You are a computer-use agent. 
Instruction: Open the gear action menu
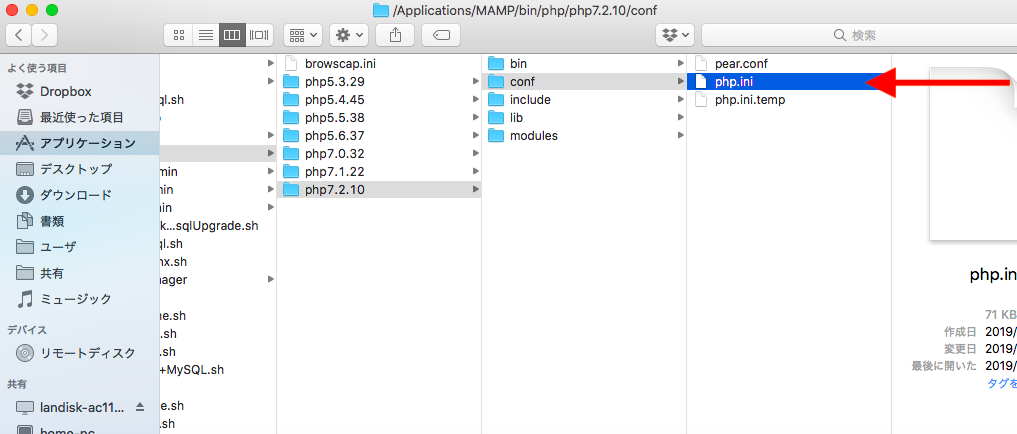[x=349, y=35]
